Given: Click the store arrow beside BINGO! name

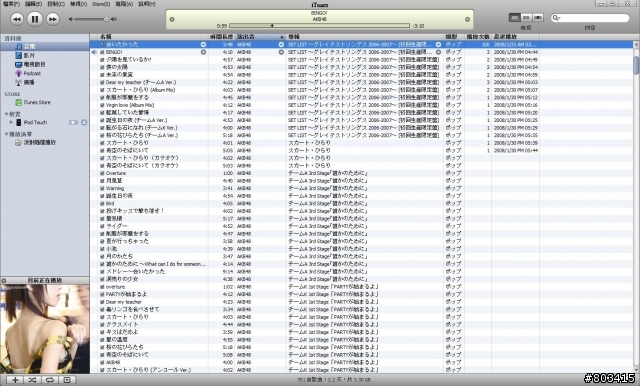Looking at the screenshot, I should tap(203, 52).
